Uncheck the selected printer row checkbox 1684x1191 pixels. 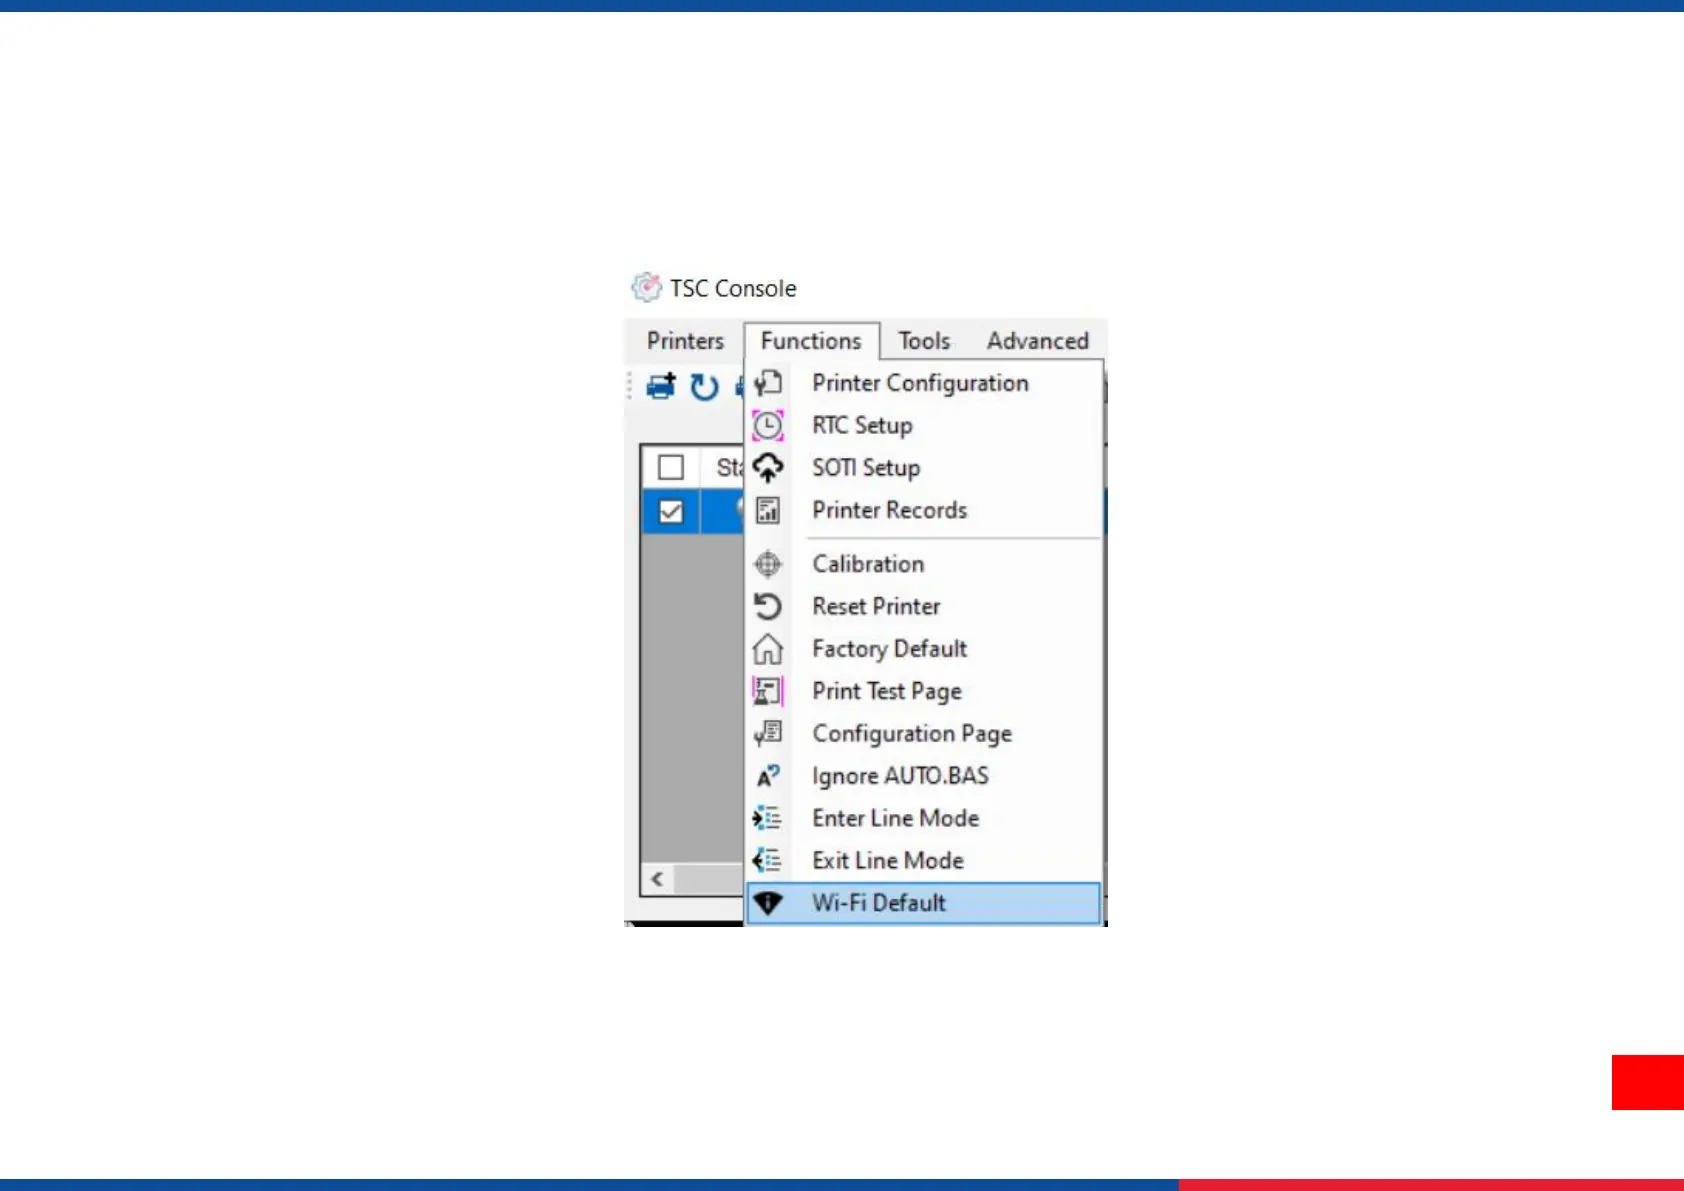point(671,512)
